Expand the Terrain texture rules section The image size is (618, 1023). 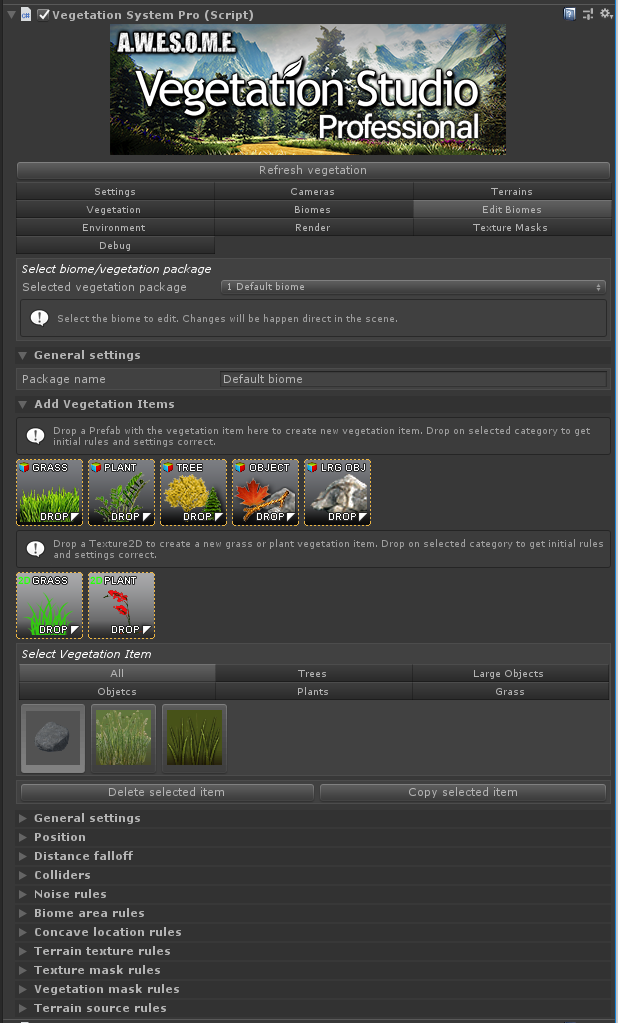(x=23, y=951)
